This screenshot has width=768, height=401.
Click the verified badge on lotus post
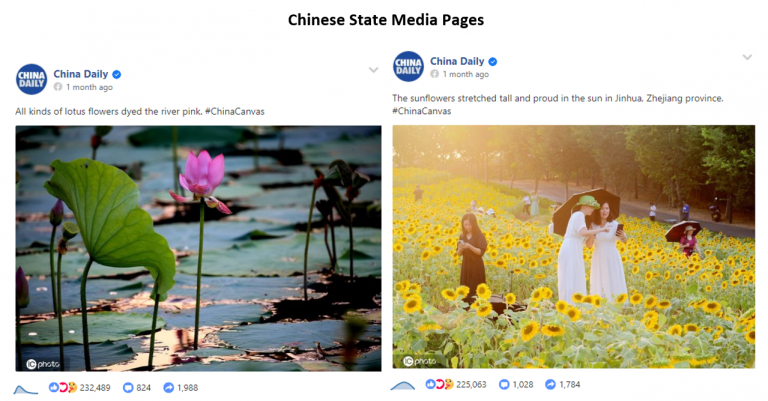[x=117, y=74]
